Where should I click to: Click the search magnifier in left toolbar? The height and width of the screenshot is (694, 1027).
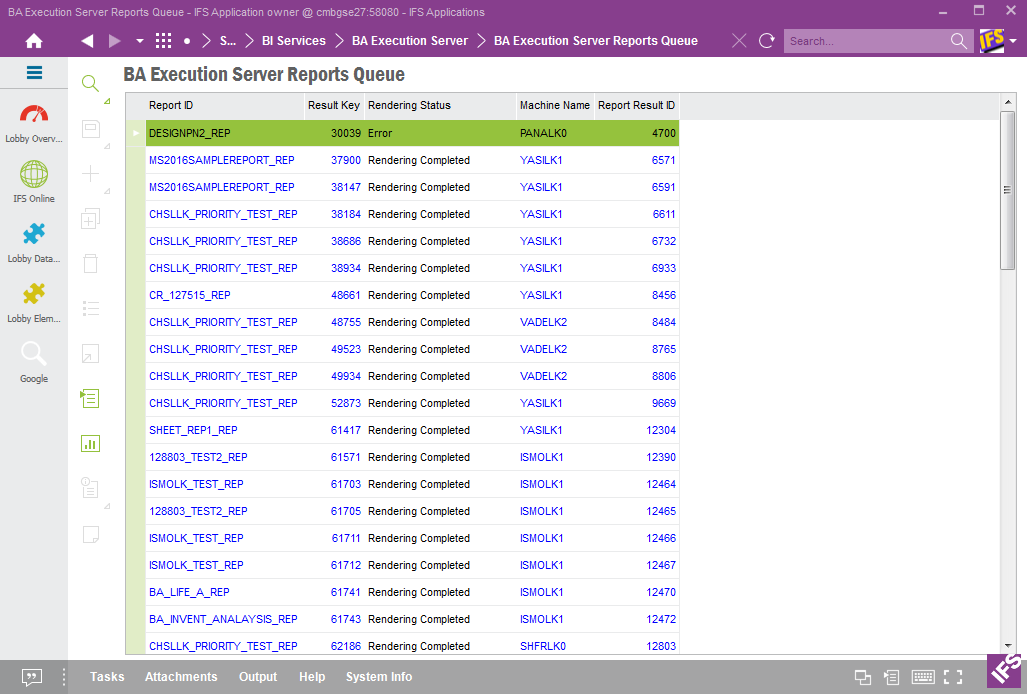click(91, 84)
